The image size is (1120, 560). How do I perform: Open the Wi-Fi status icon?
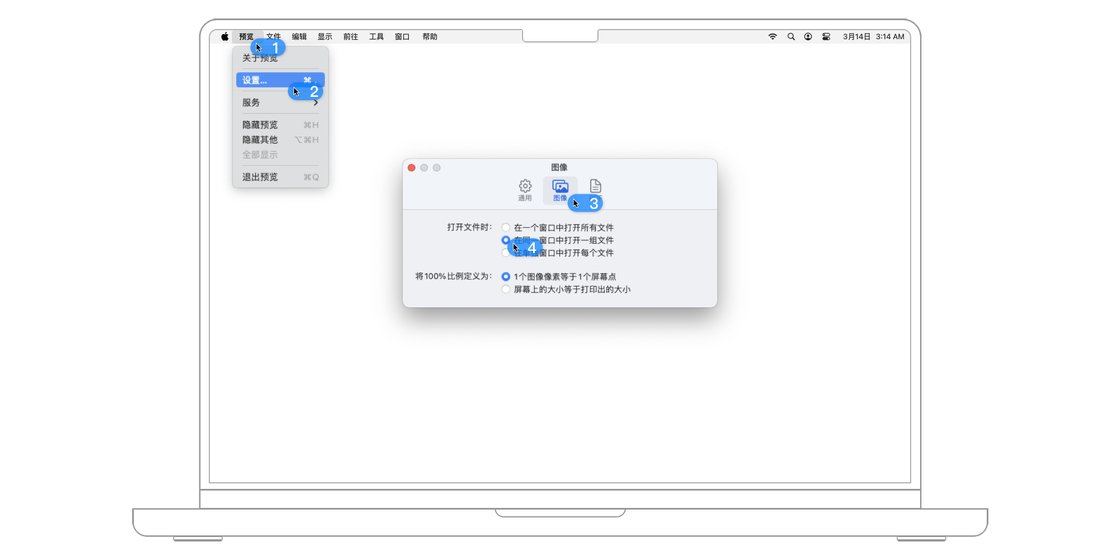coord(772,37)
